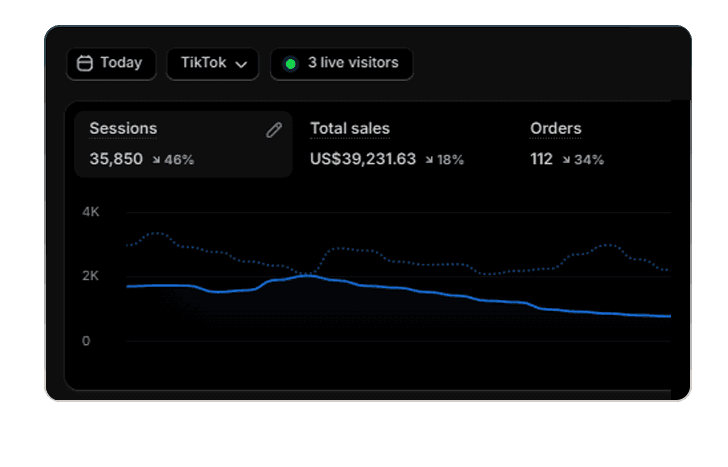Screen dimensions: 728x467
Task: Open the 3 live visitors view
Action: [342, 64]
